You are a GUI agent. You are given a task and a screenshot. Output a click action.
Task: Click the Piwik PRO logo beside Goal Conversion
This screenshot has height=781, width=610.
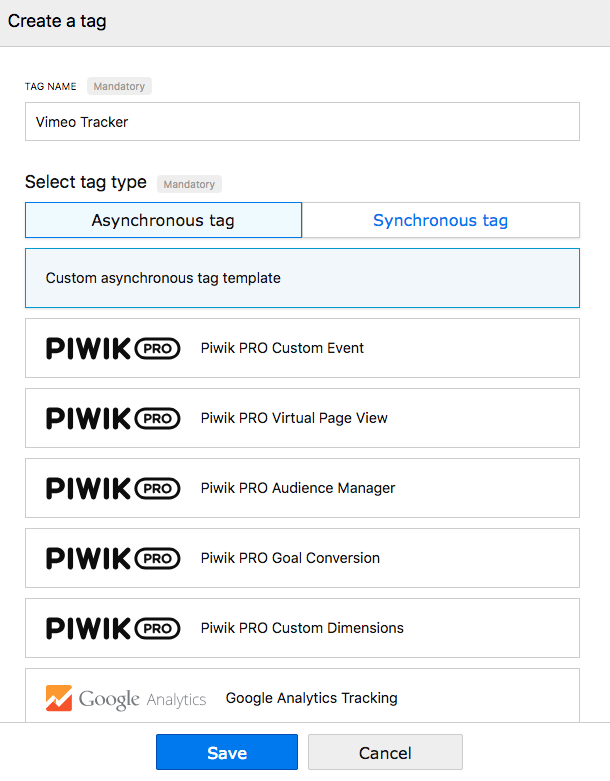tap(113, 558)
